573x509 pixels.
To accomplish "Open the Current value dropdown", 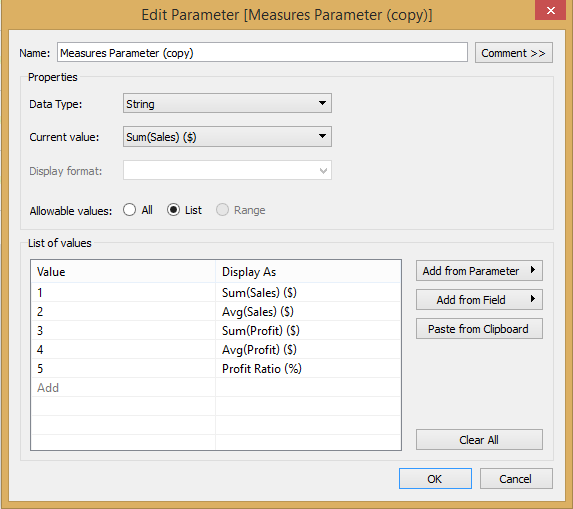I will point(227,137).
